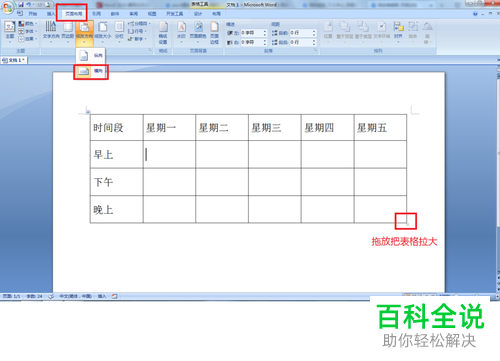Viewport: 500px width, 361px height.
Task: Switch to the View (视图) tab
Action: tap(152, 14)
